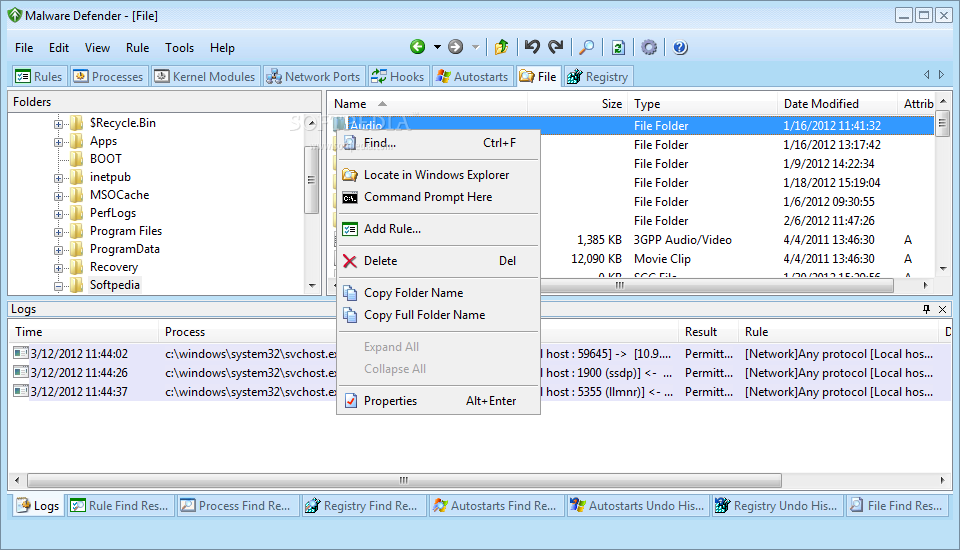This screenshot has width=960, height=550.
Task: Open the File Find Results tab
Action: 896,505
